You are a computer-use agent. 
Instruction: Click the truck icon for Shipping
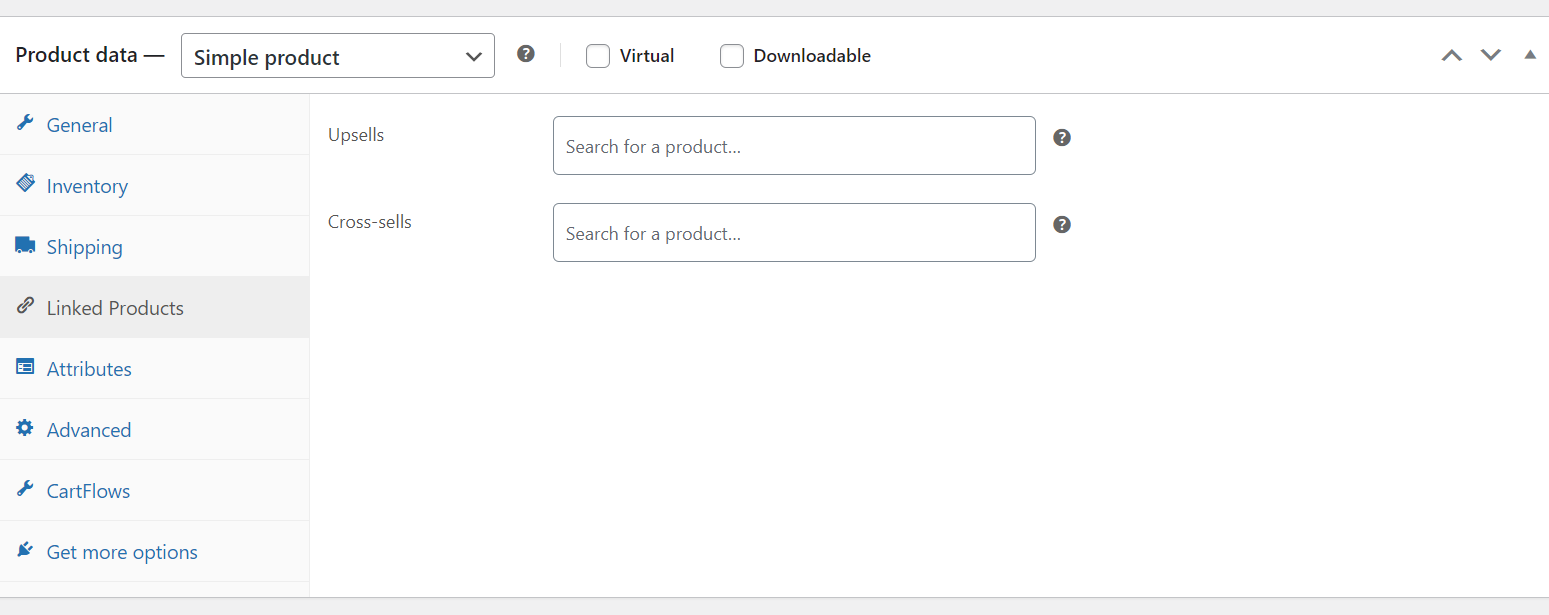25,244
